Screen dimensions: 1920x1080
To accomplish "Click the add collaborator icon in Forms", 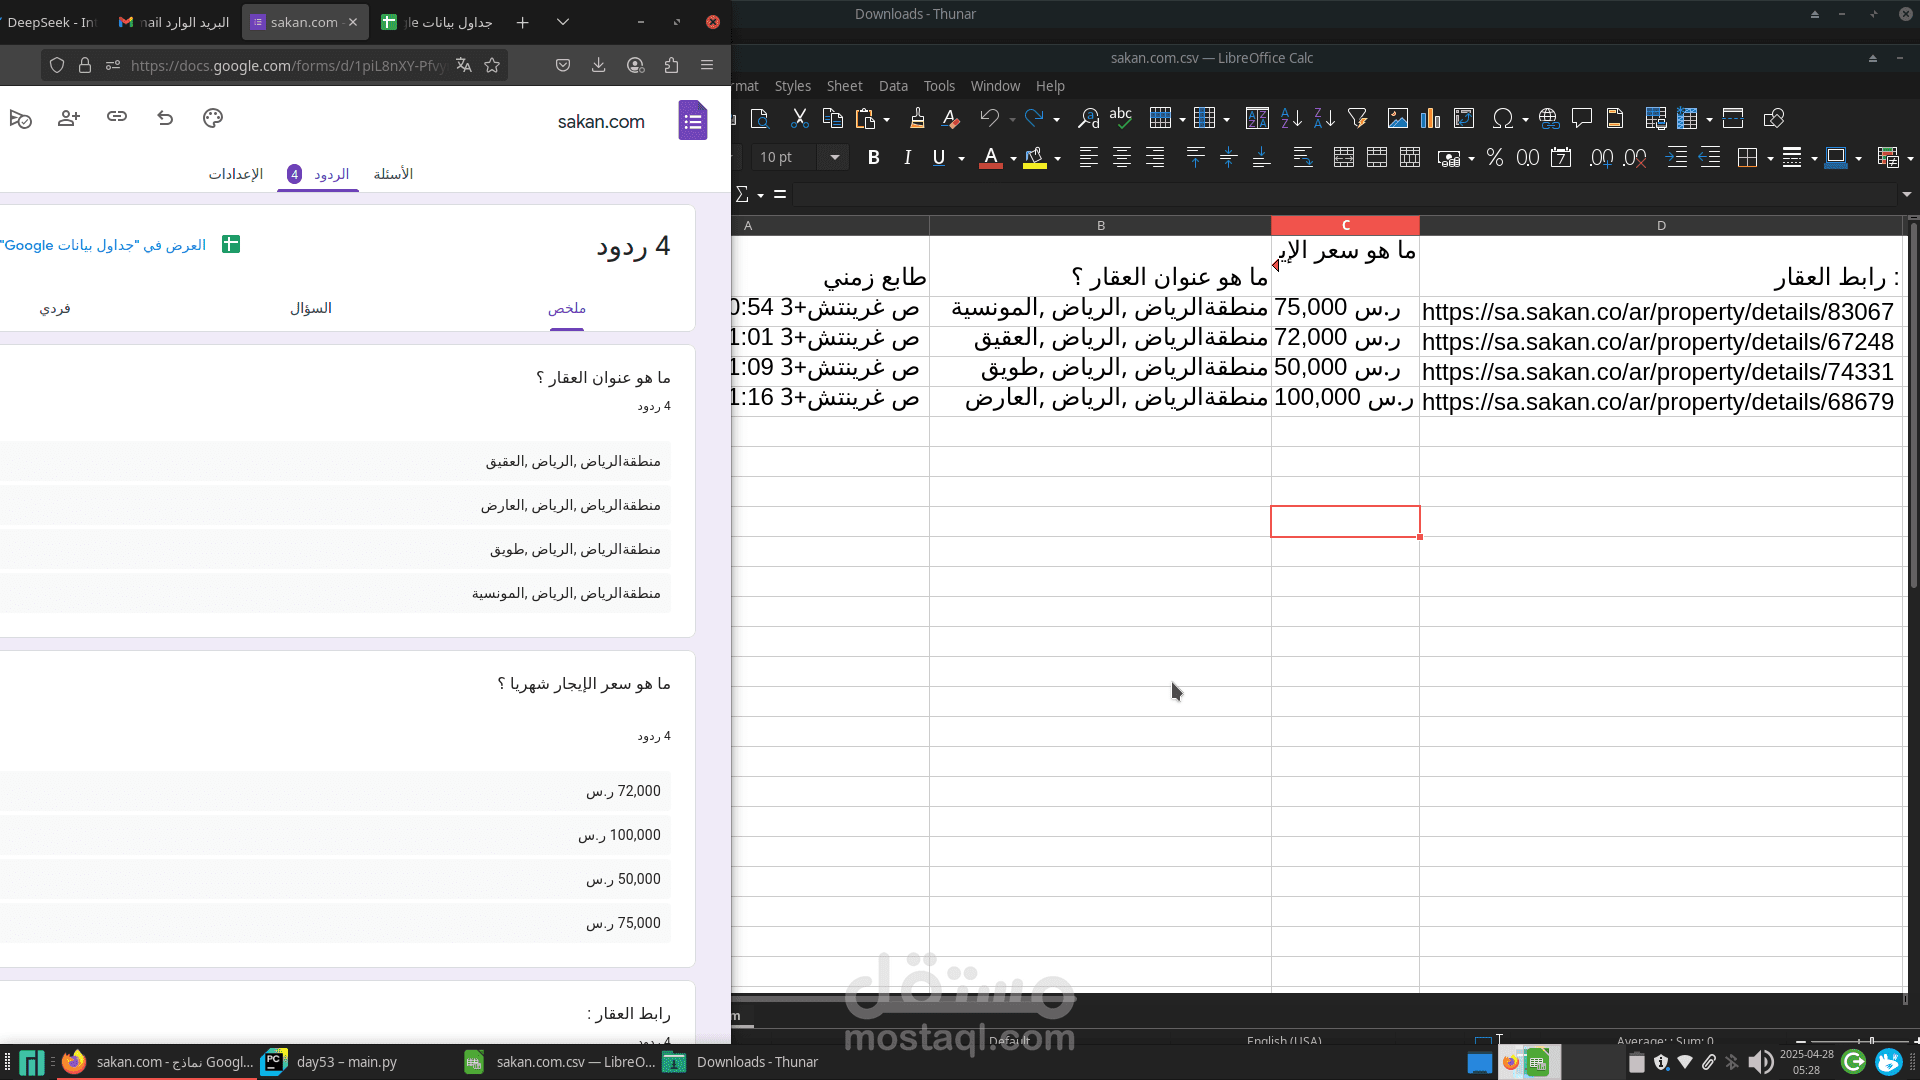I will (x=69, y=118).
